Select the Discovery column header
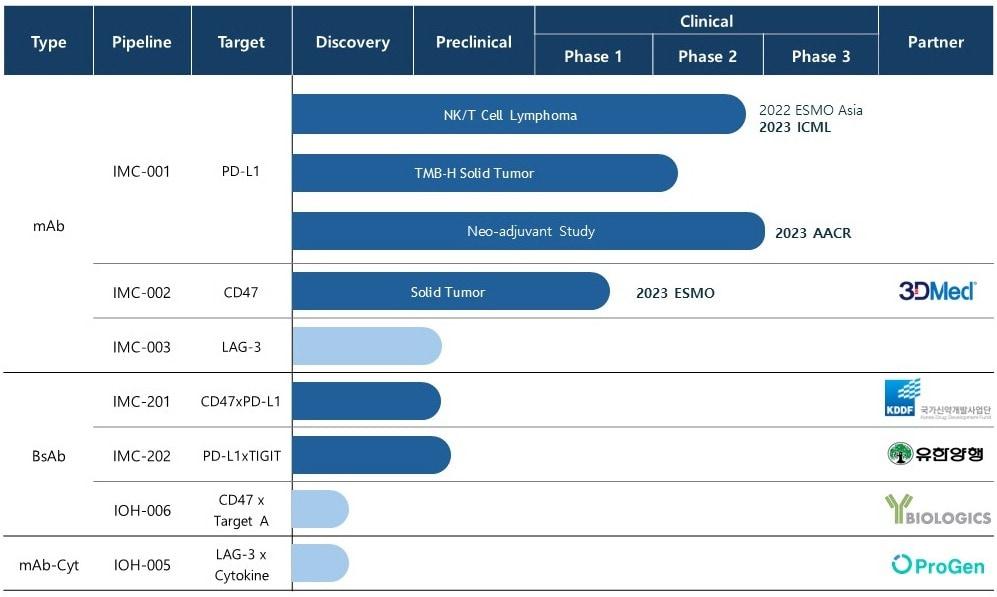The width and height of the screenshot is (997, 597). 352,42
